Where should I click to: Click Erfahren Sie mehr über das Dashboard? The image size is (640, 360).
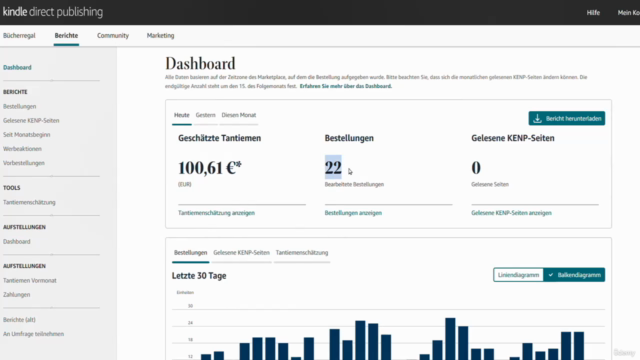tap(346, 86)
